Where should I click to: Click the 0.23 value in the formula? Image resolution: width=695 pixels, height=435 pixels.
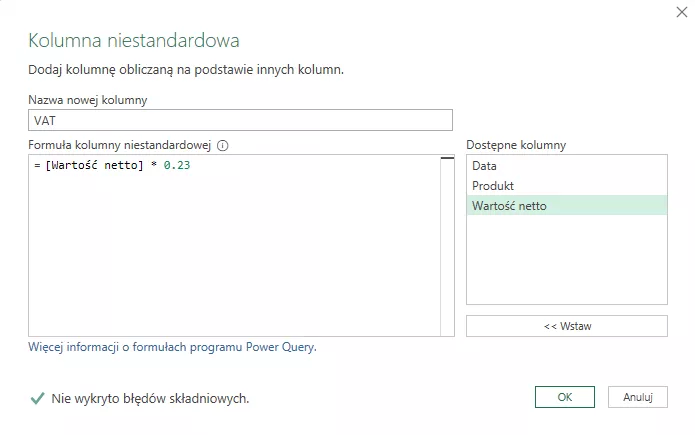point(176,166)
